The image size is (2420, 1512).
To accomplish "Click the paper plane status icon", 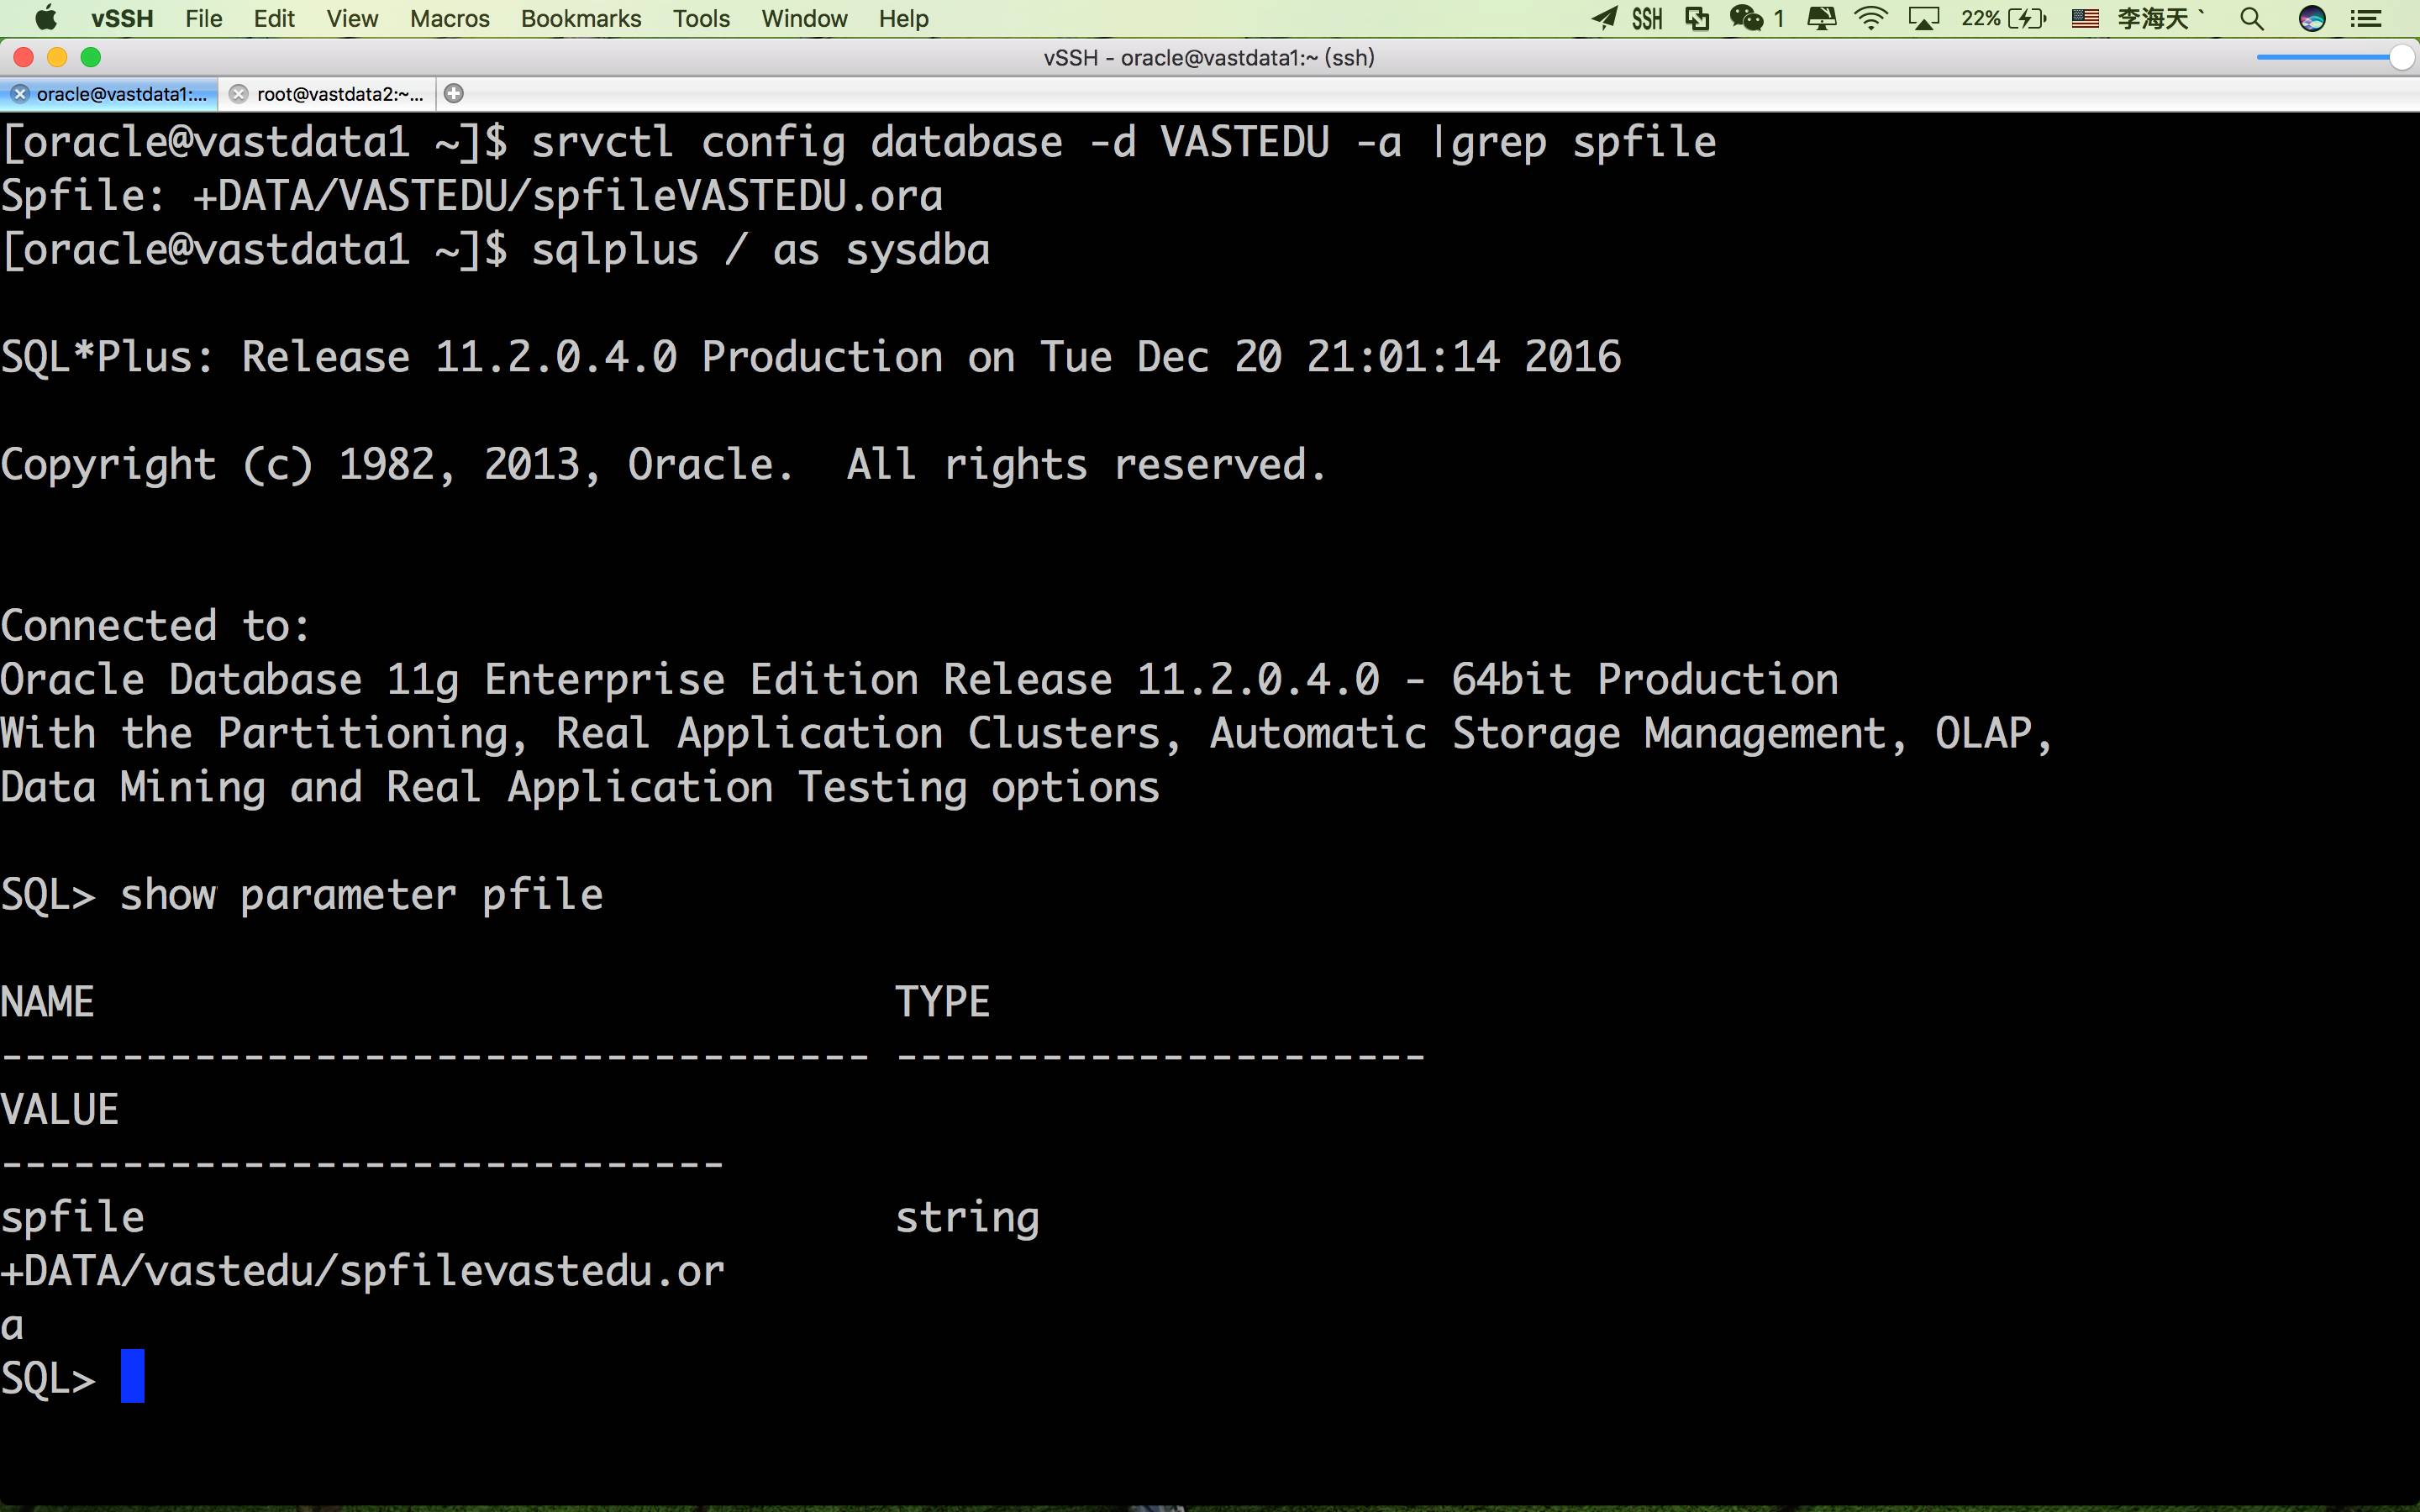I will pyautogui.click(x=1604, y=18).
